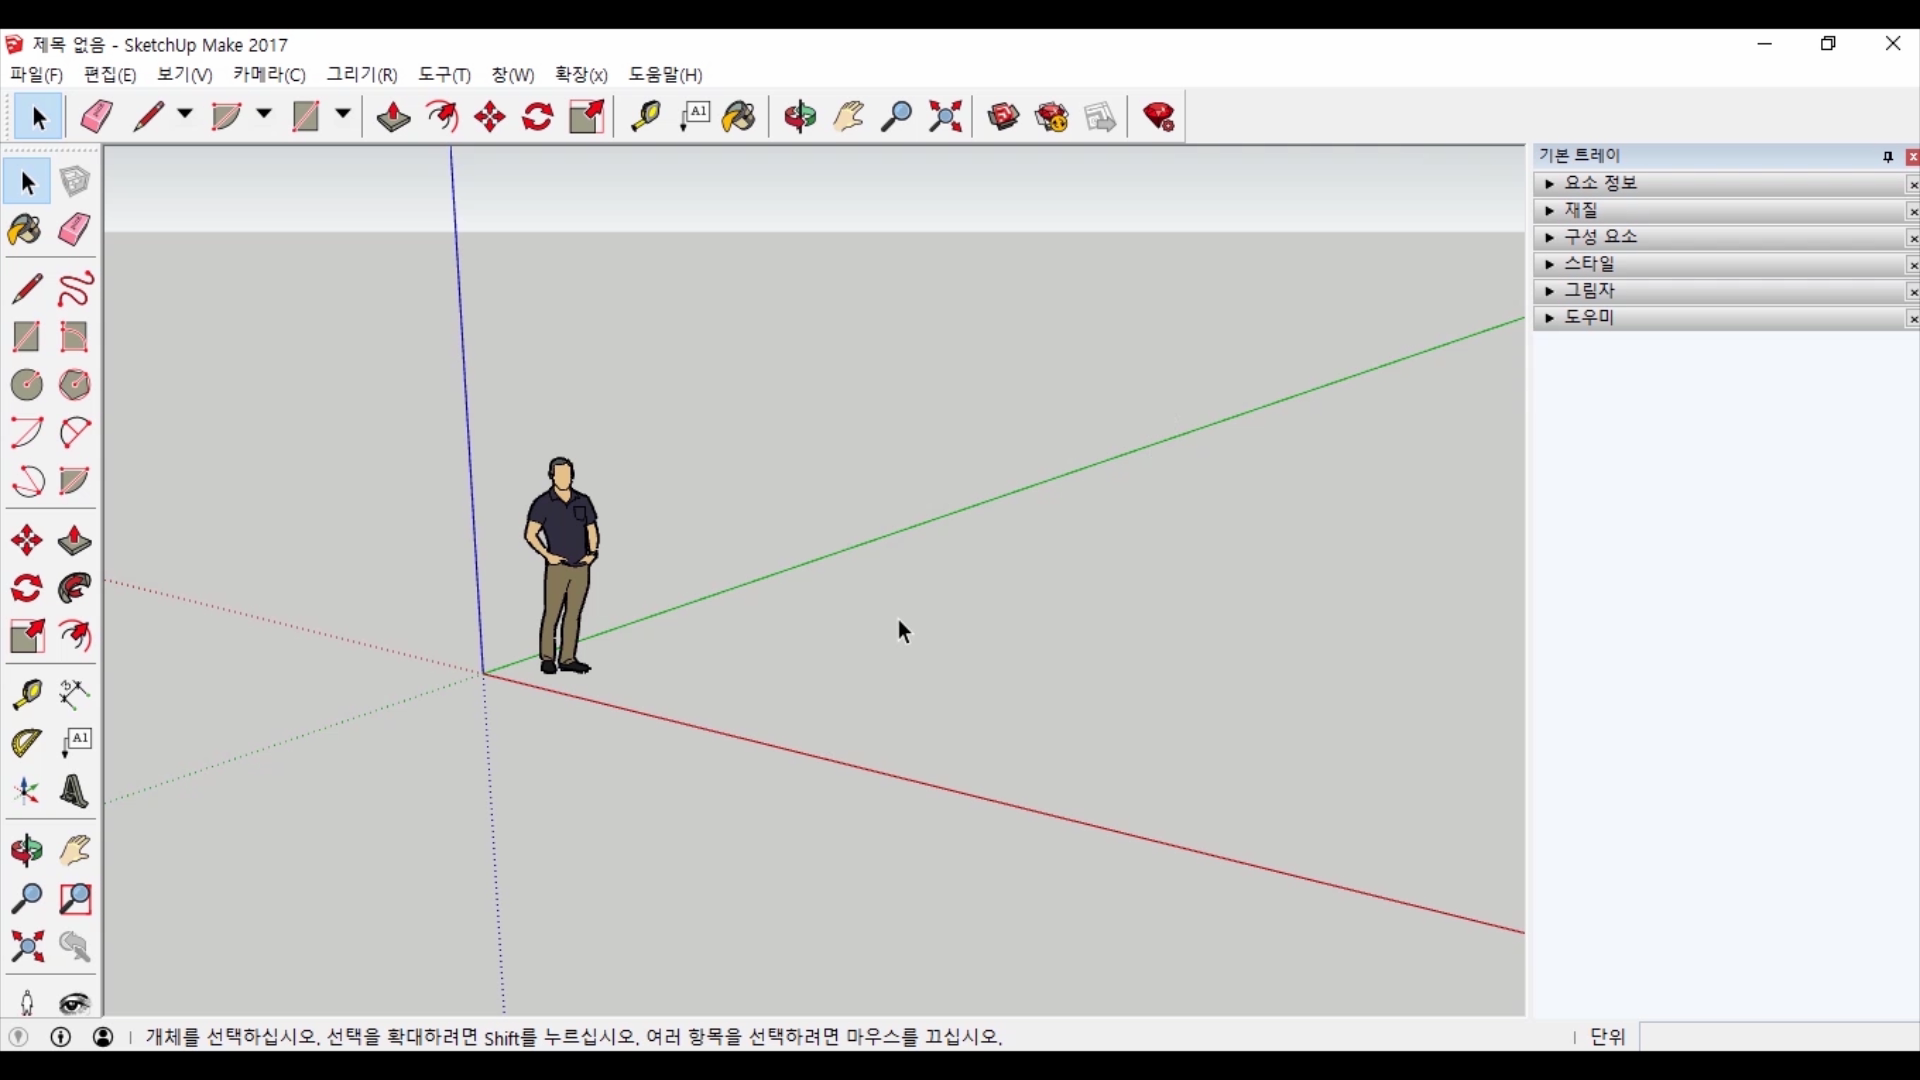Click the Zoom Extents icon in top toolbar
Screen dimensions: 1920x1080
(945, 117)
